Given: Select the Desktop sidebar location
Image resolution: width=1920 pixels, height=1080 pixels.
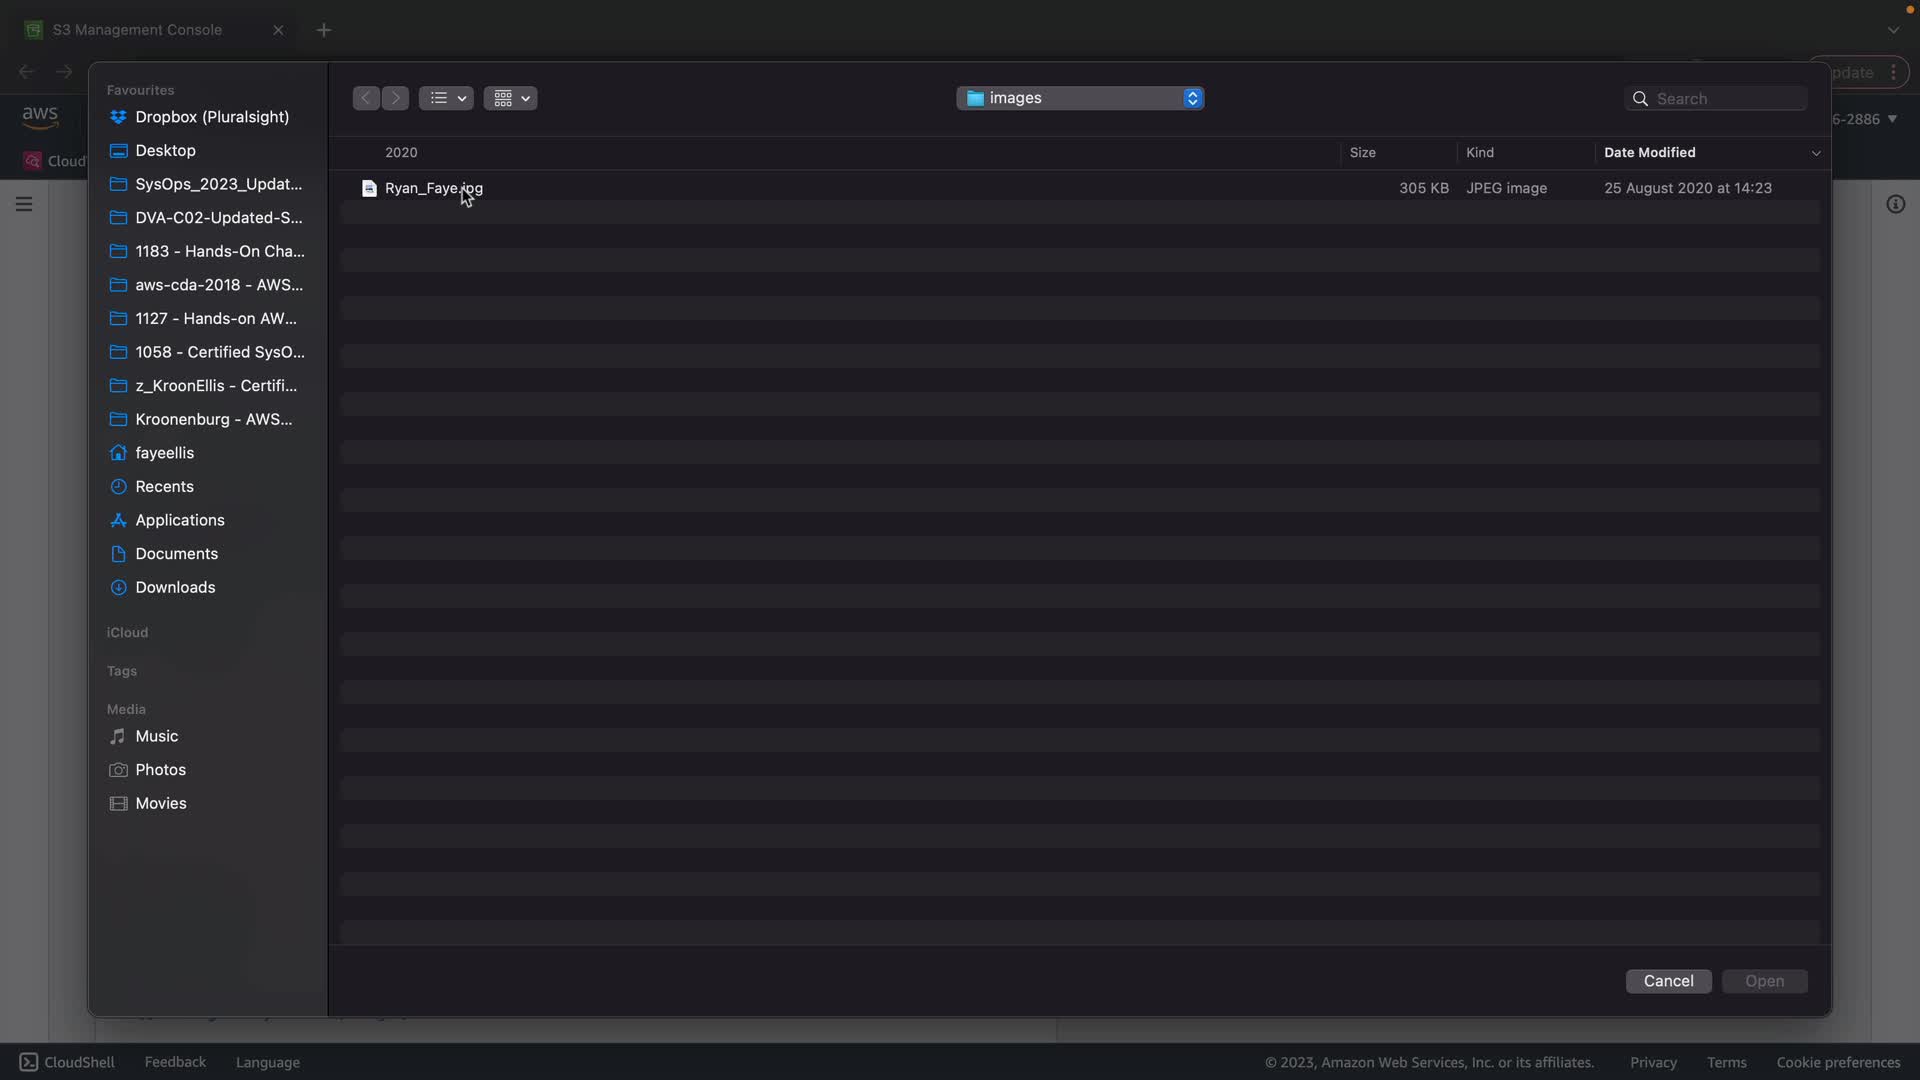Looking at the screenshot, I should coord(165,151).
